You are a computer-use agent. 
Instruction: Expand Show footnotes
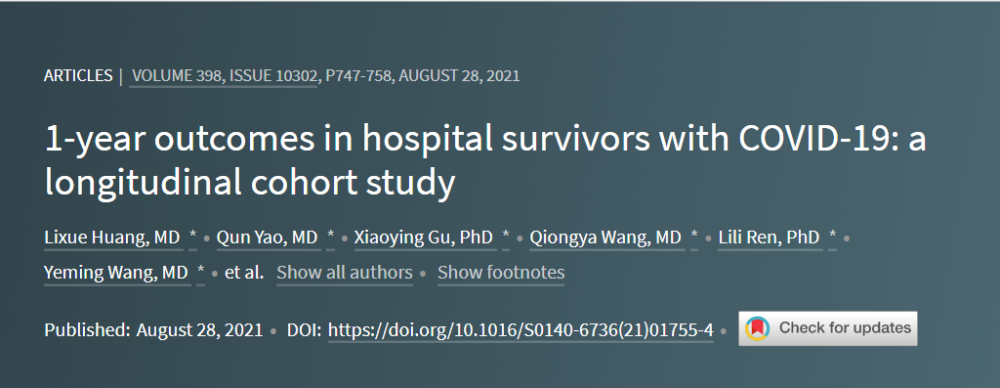501,273
